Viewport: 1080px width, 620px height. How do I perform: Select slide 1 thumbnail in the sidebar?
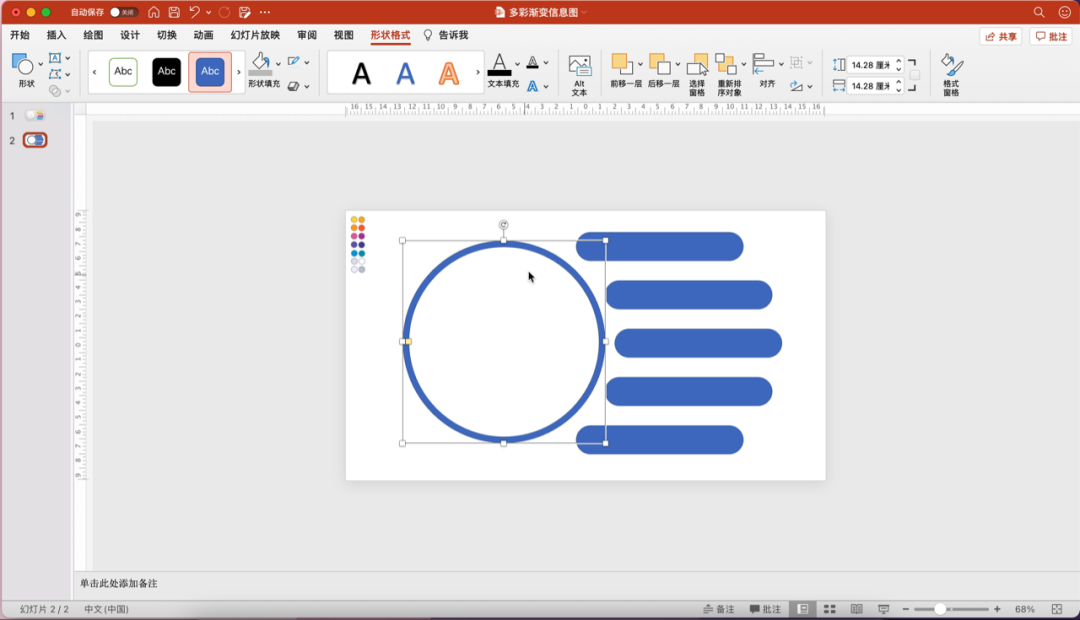tap(35, 116)
